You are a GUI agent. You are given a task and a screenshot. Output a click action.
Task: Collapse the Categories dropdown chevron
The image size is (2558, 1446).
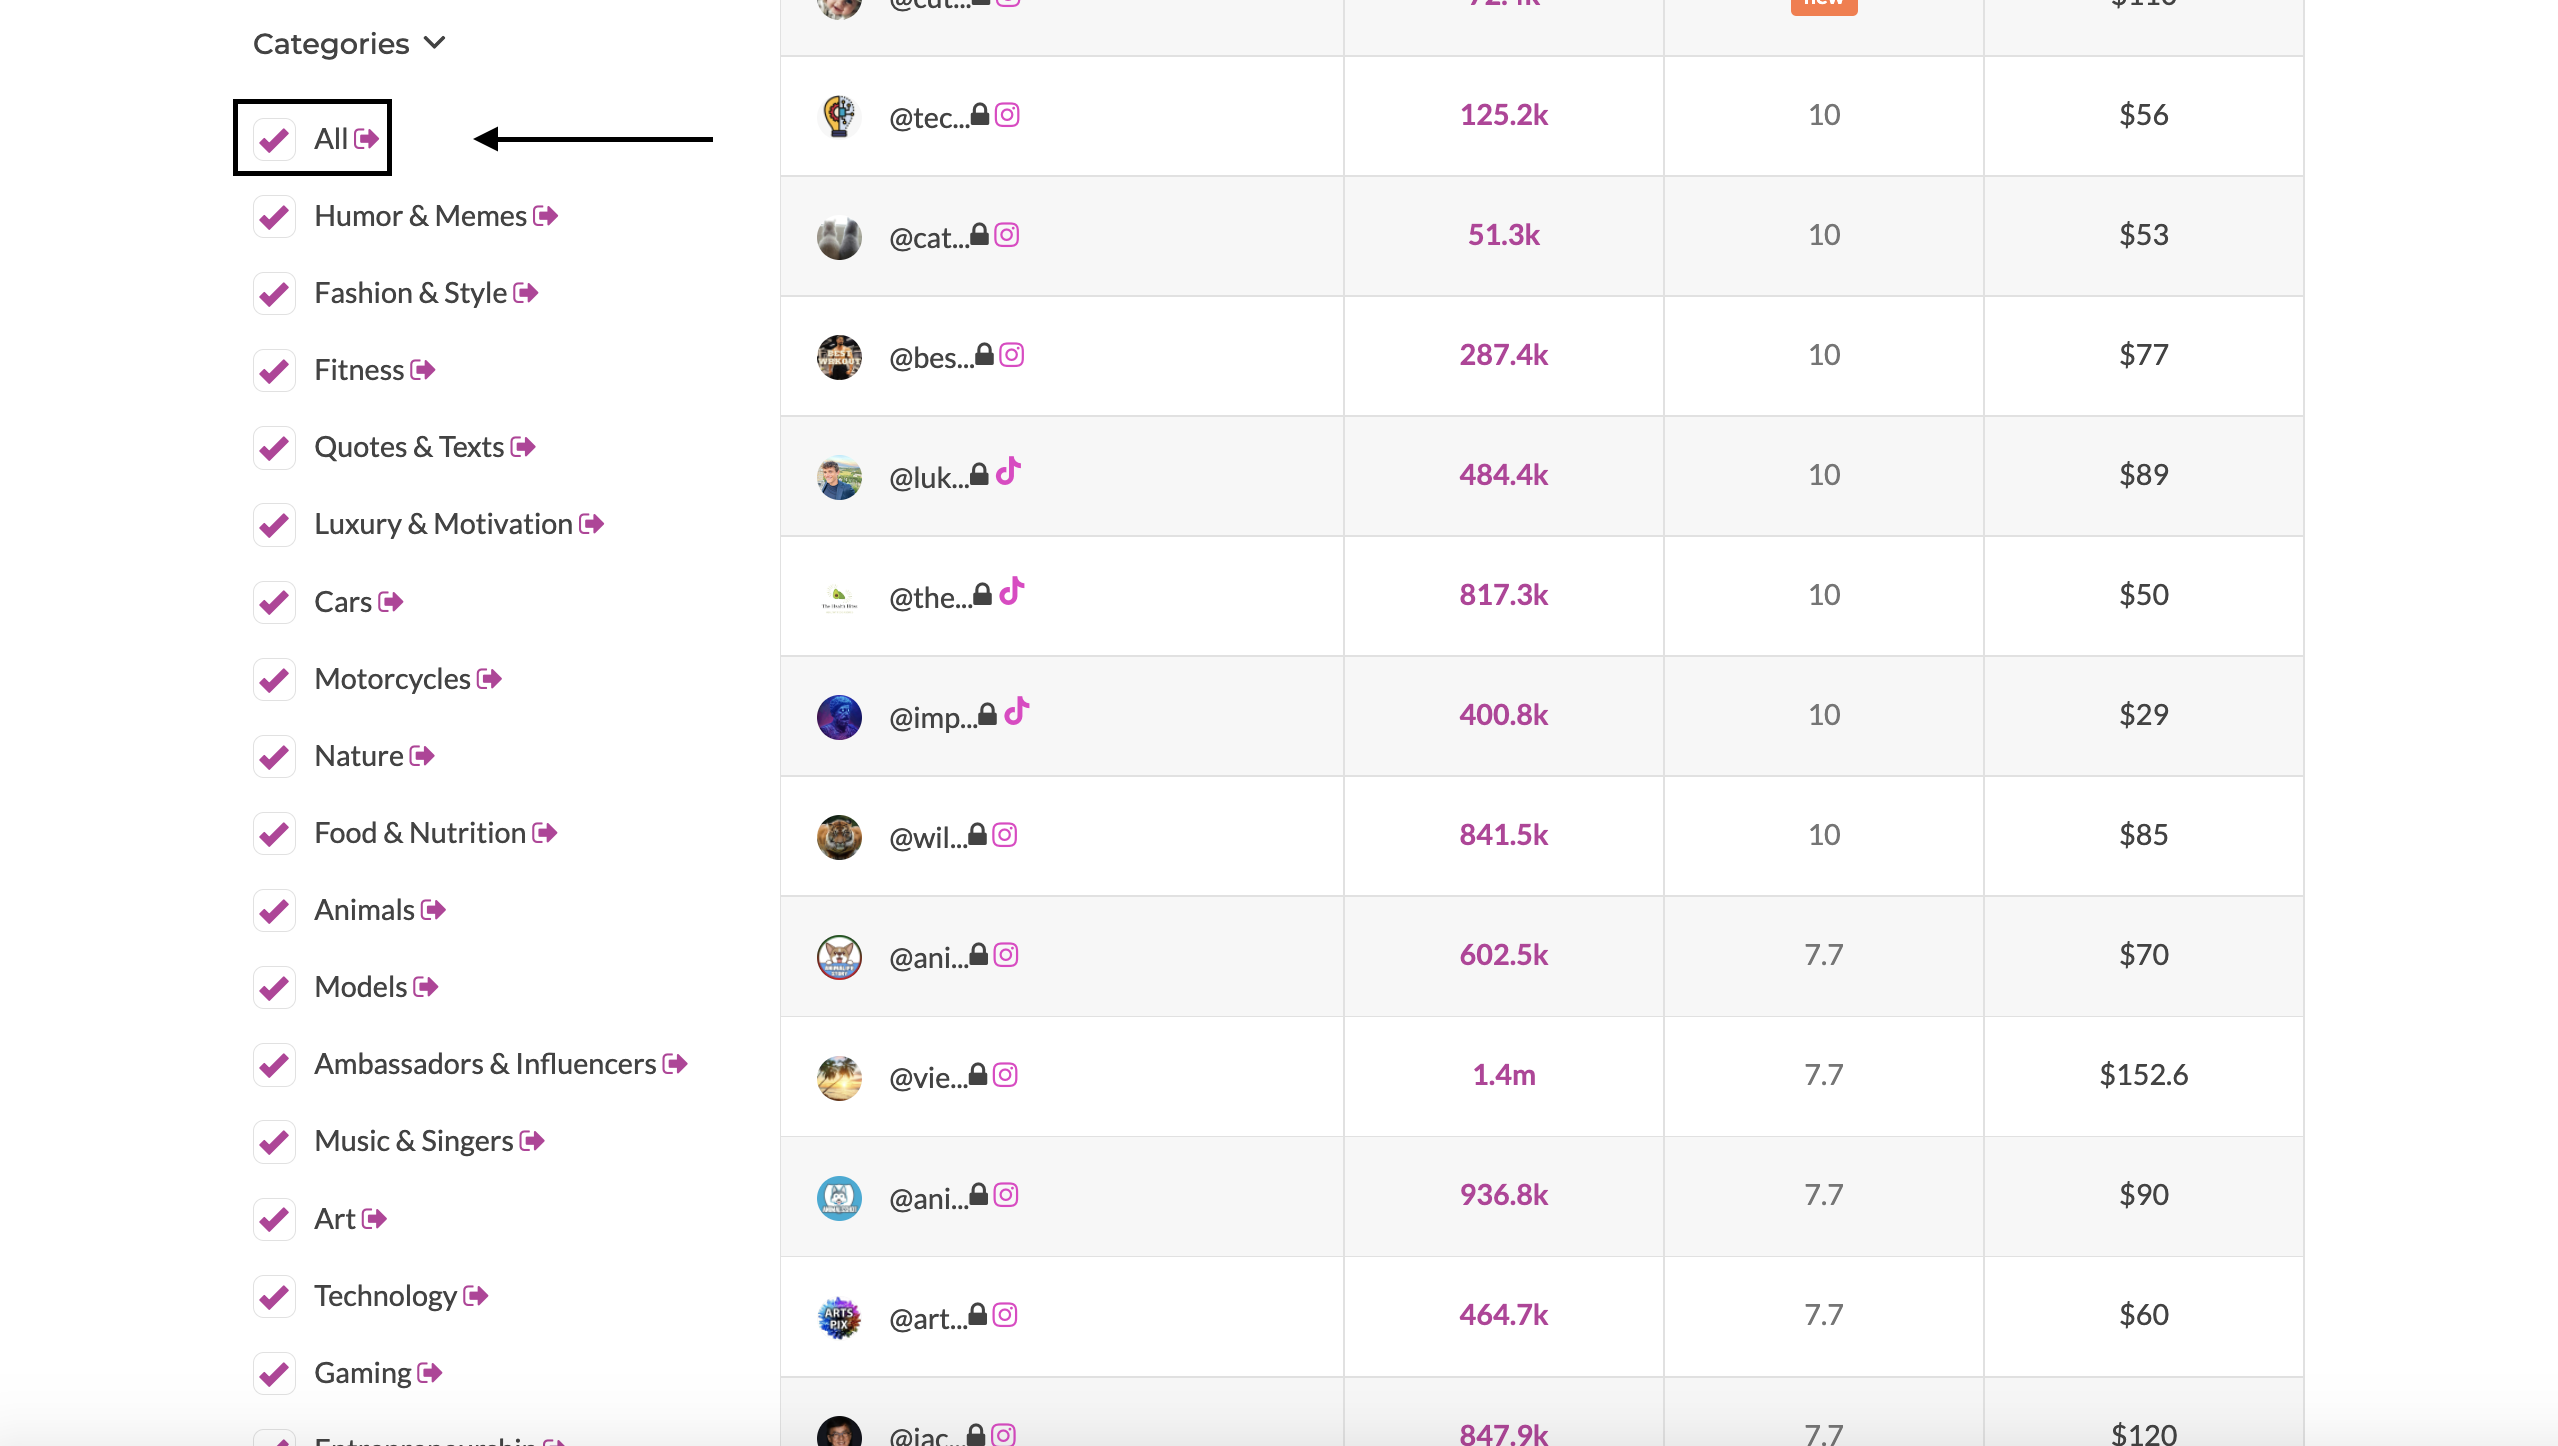click(x=434, y=43)
